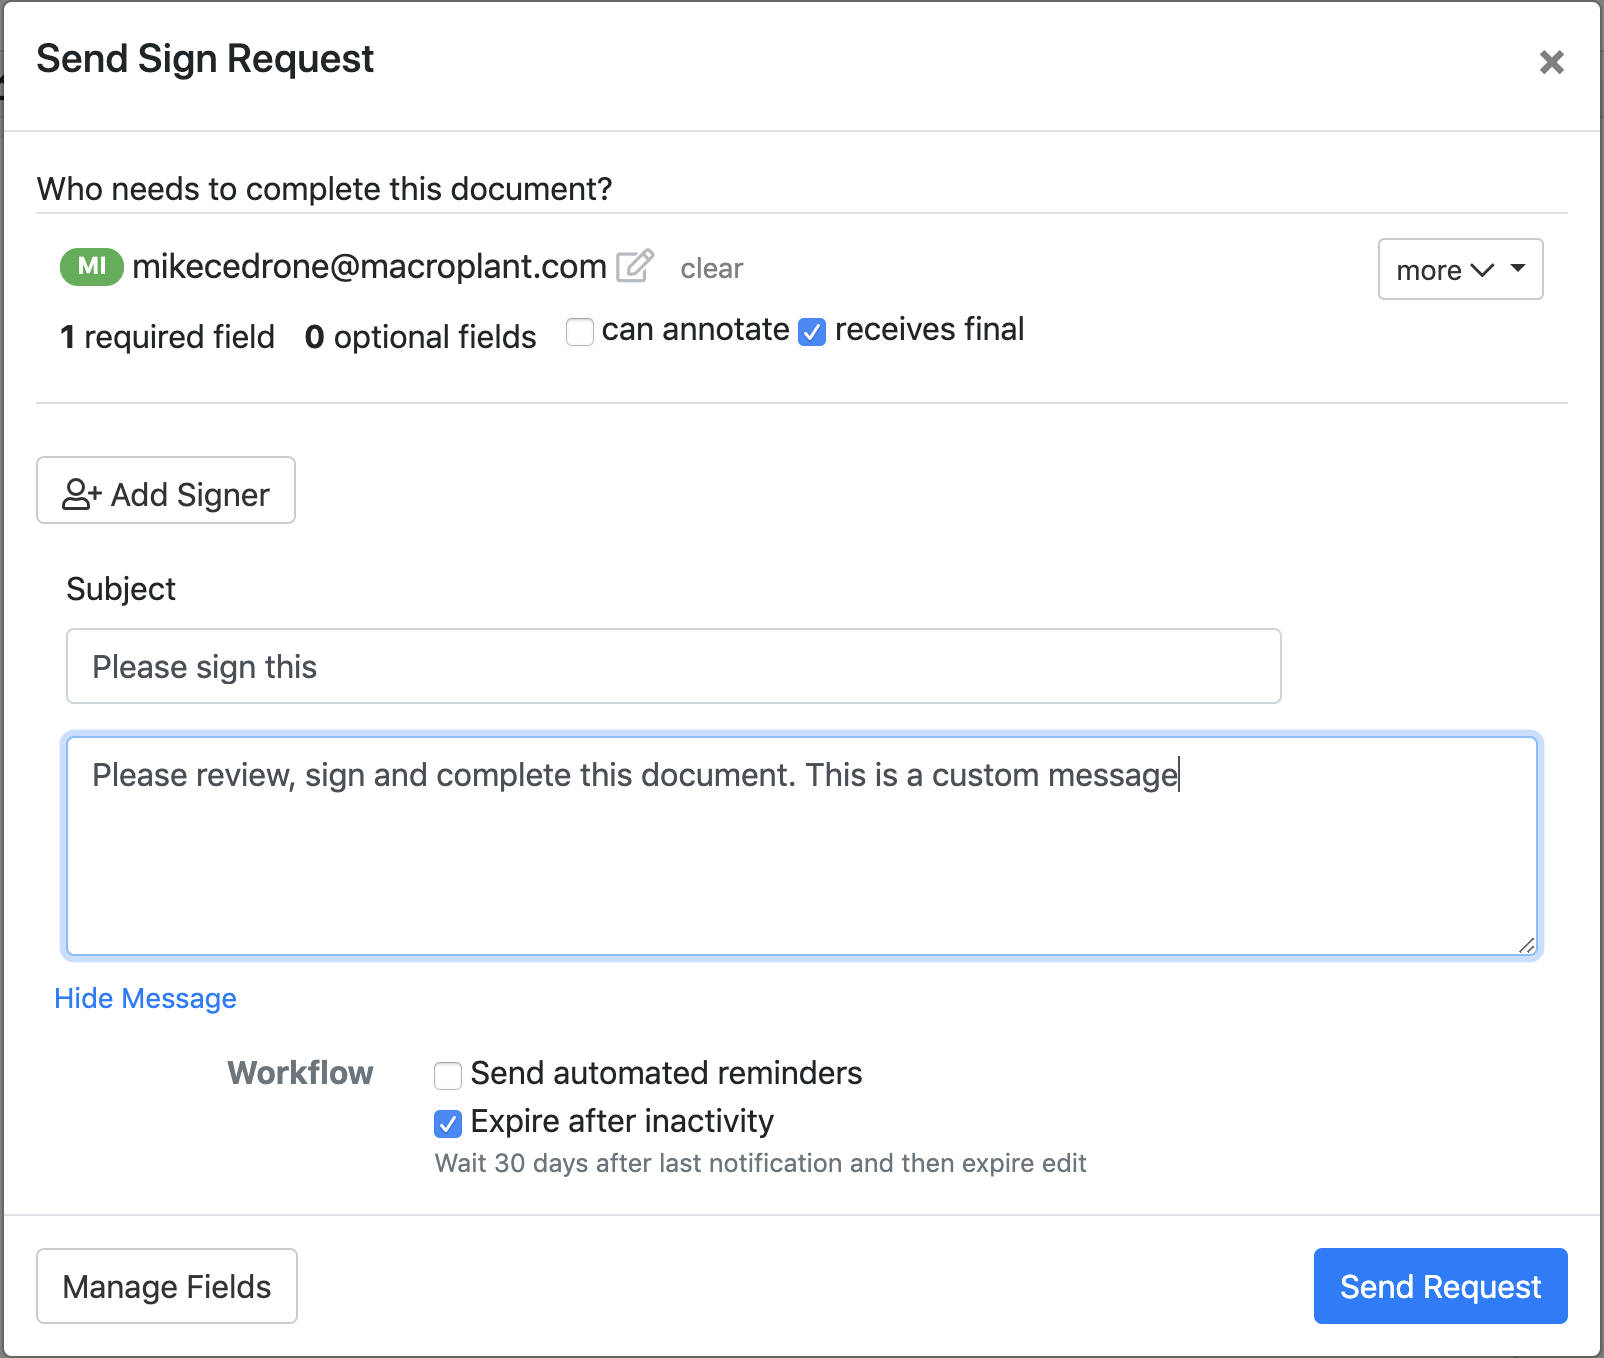Clear the signer mikecedrone@macroplant.com
Viewport: 1604px width, 1358px height.
click(711, 268)
